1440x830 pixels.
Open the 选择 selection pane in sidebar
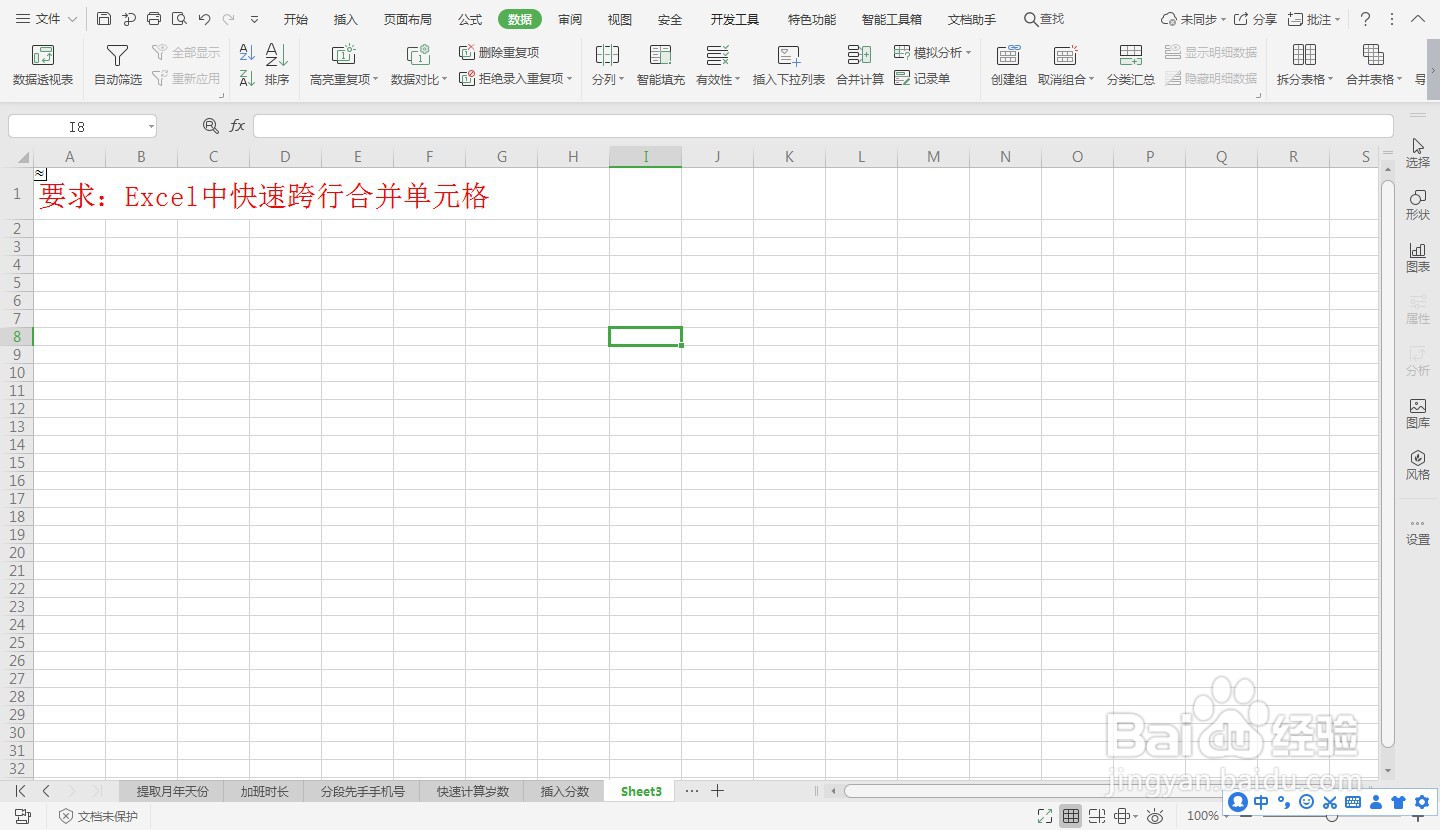pyautogui.click(x=1418, y=153)
